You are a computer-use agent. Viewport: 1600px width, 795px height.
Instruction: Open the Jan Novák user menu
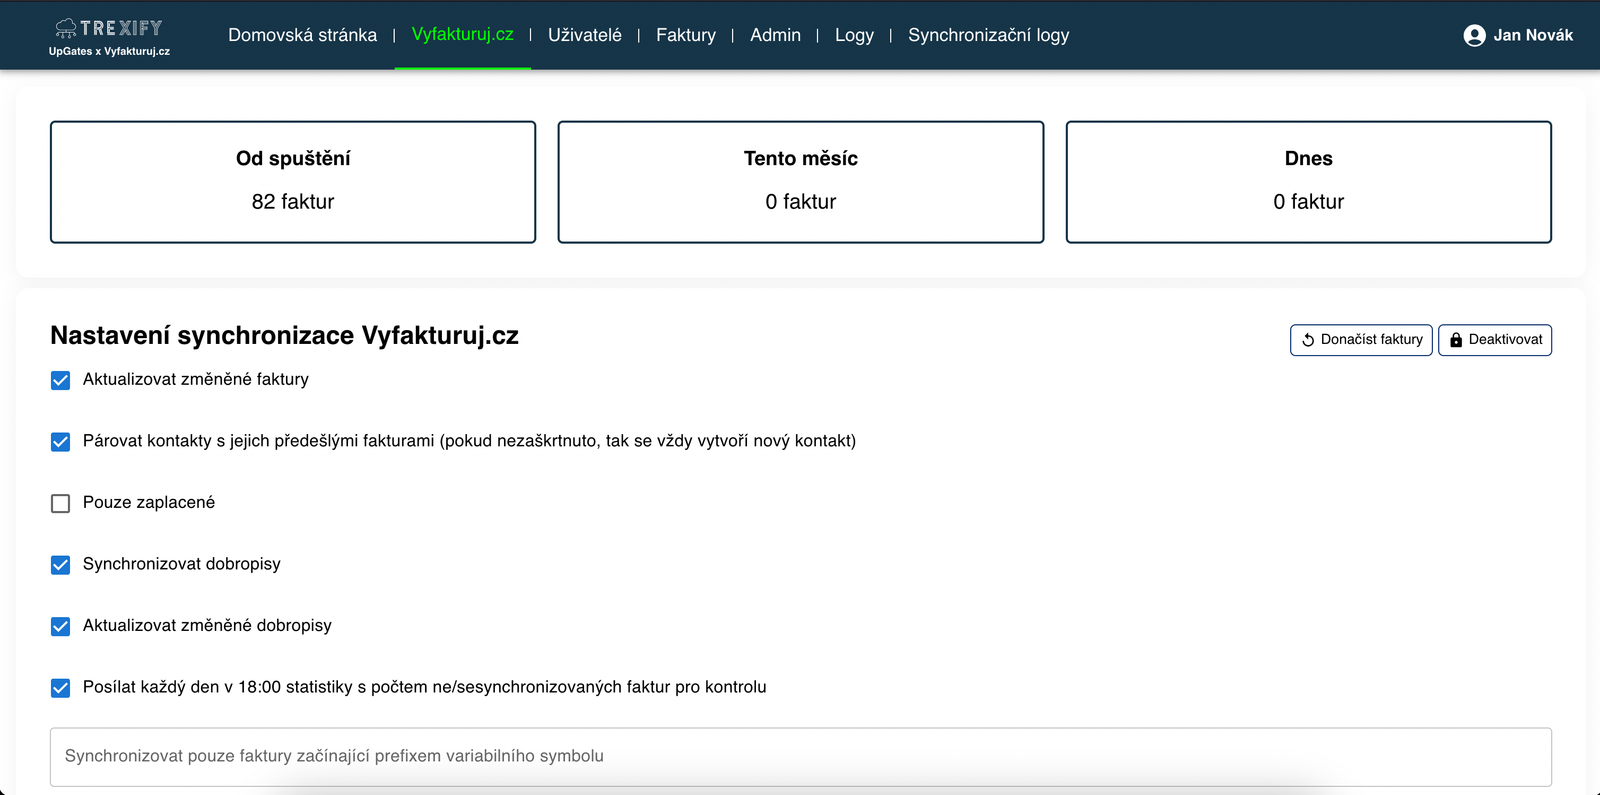(x=1532, y=35)
